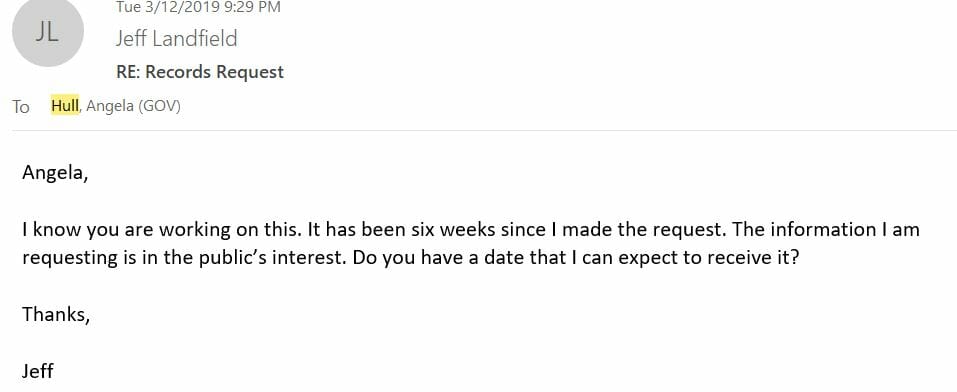The height and width of the screenshot is (392, 957).
Task: Open Angela (GOV) in the recipient field
Action: pos(134,106)
